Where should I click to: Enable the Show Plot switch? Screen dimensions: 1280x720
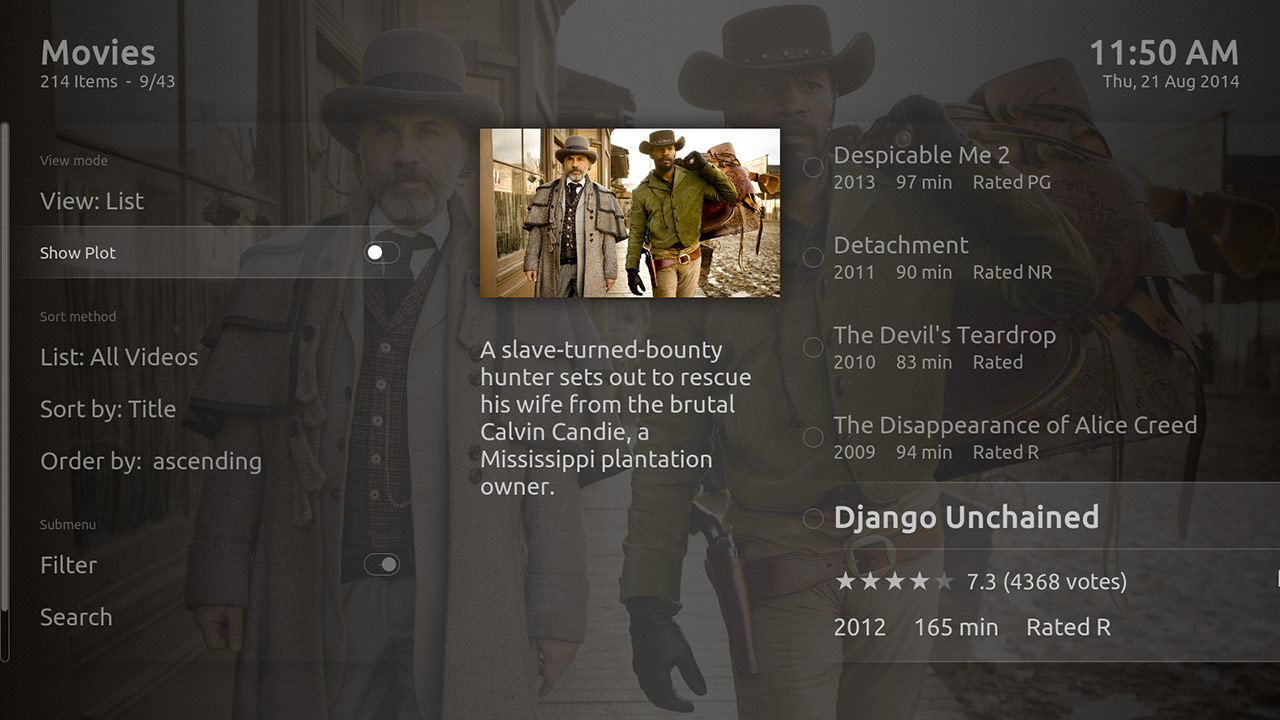(x=382, y=253)
